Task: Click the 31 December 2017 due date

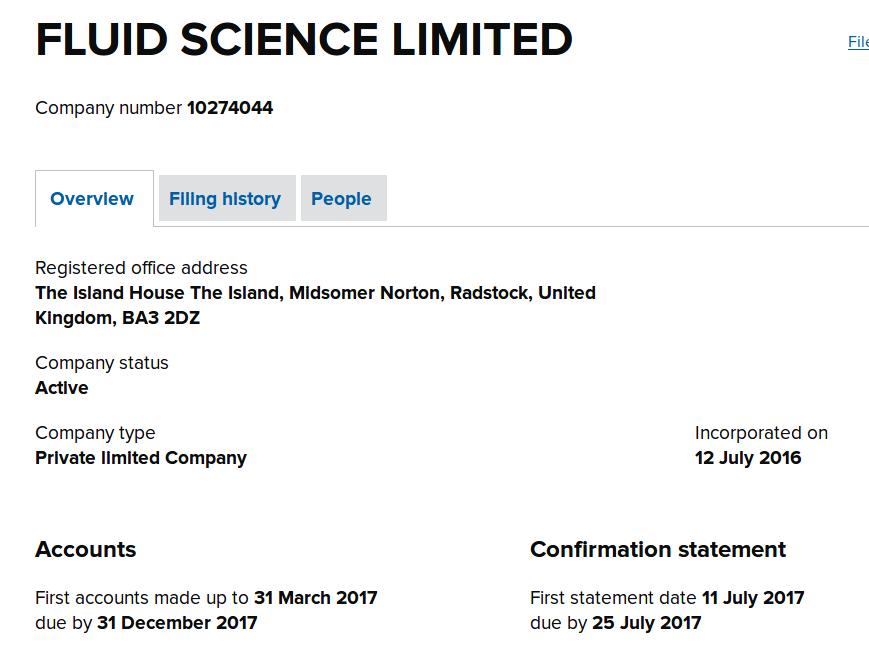Action: 177,623
